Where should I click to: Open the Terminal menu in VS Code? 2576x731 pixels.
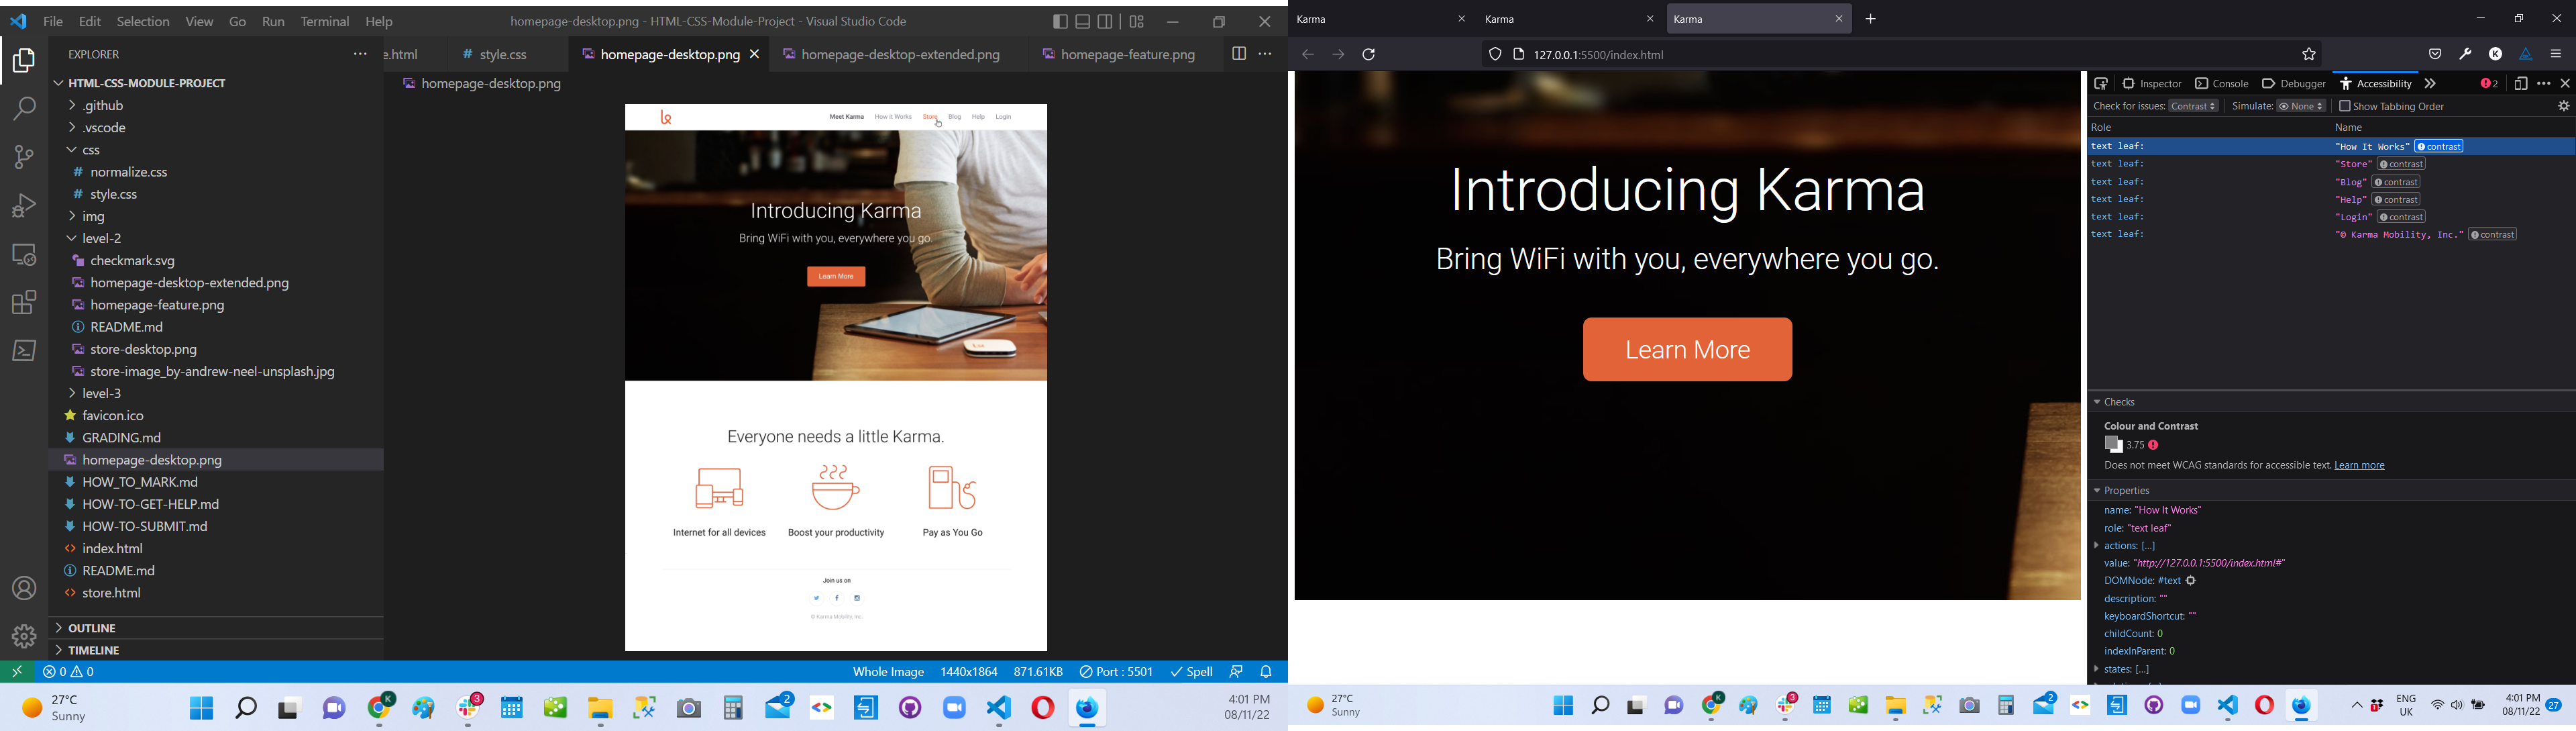click(325, 22)
